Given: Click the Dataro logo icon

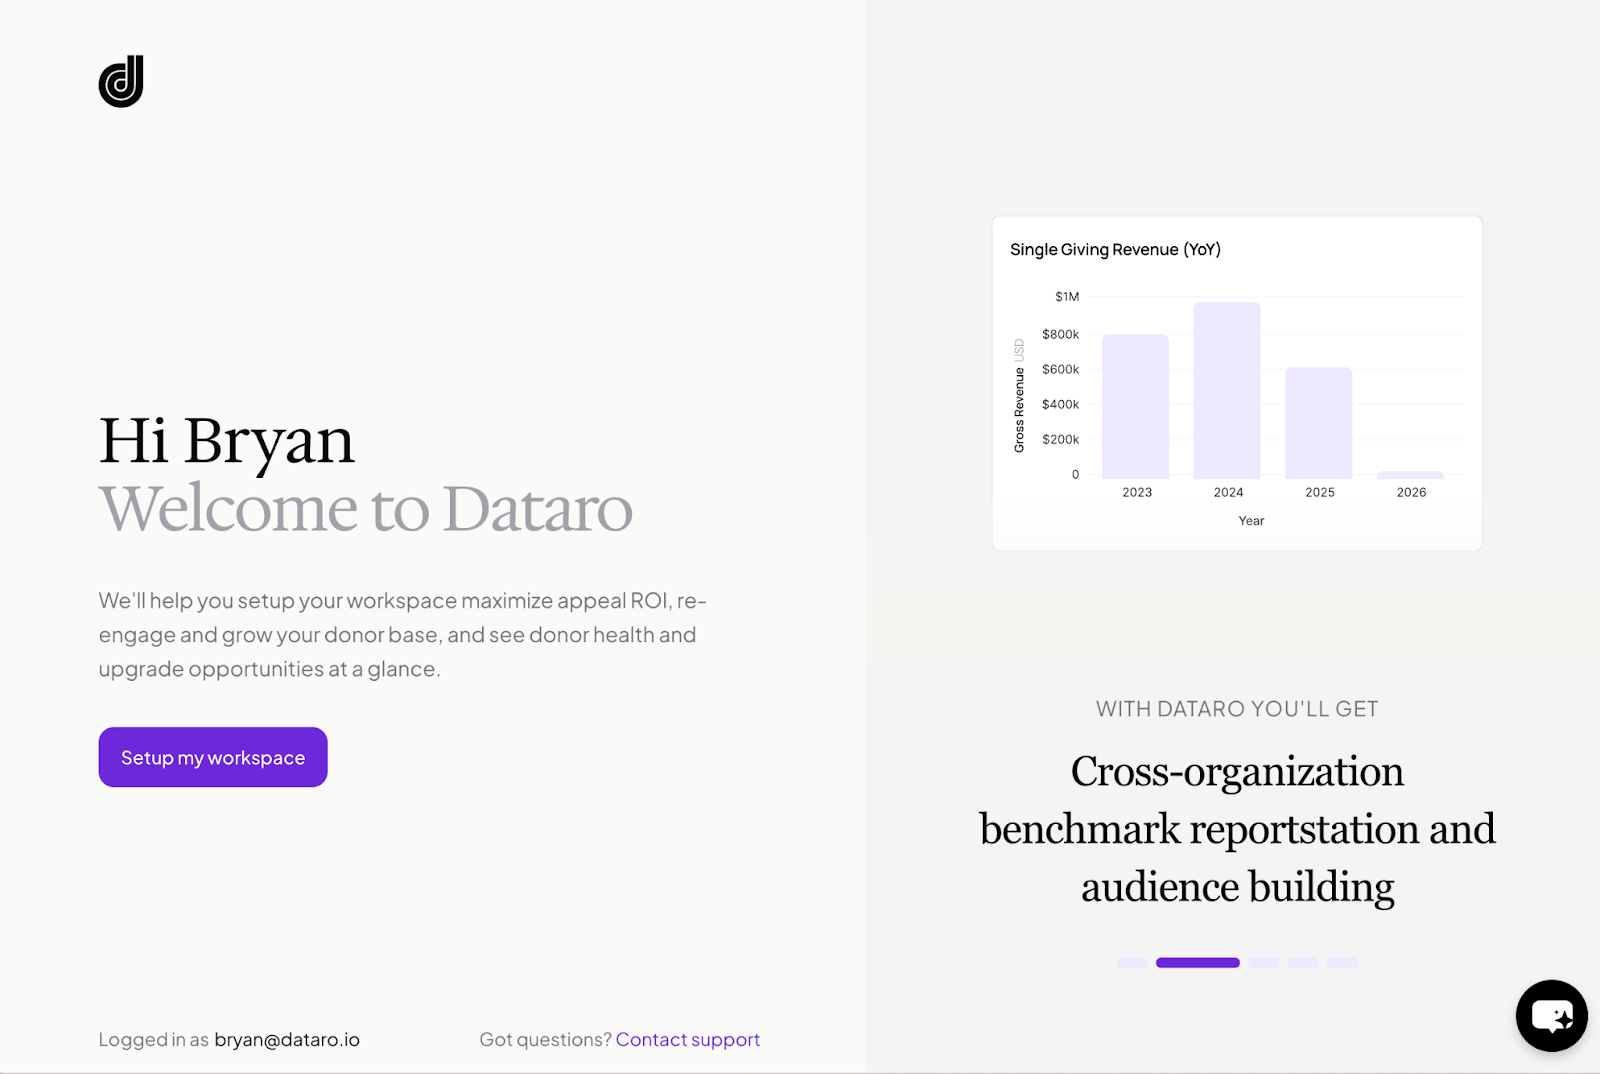Looking at the screenshot, I should click(x=121, y=81).
